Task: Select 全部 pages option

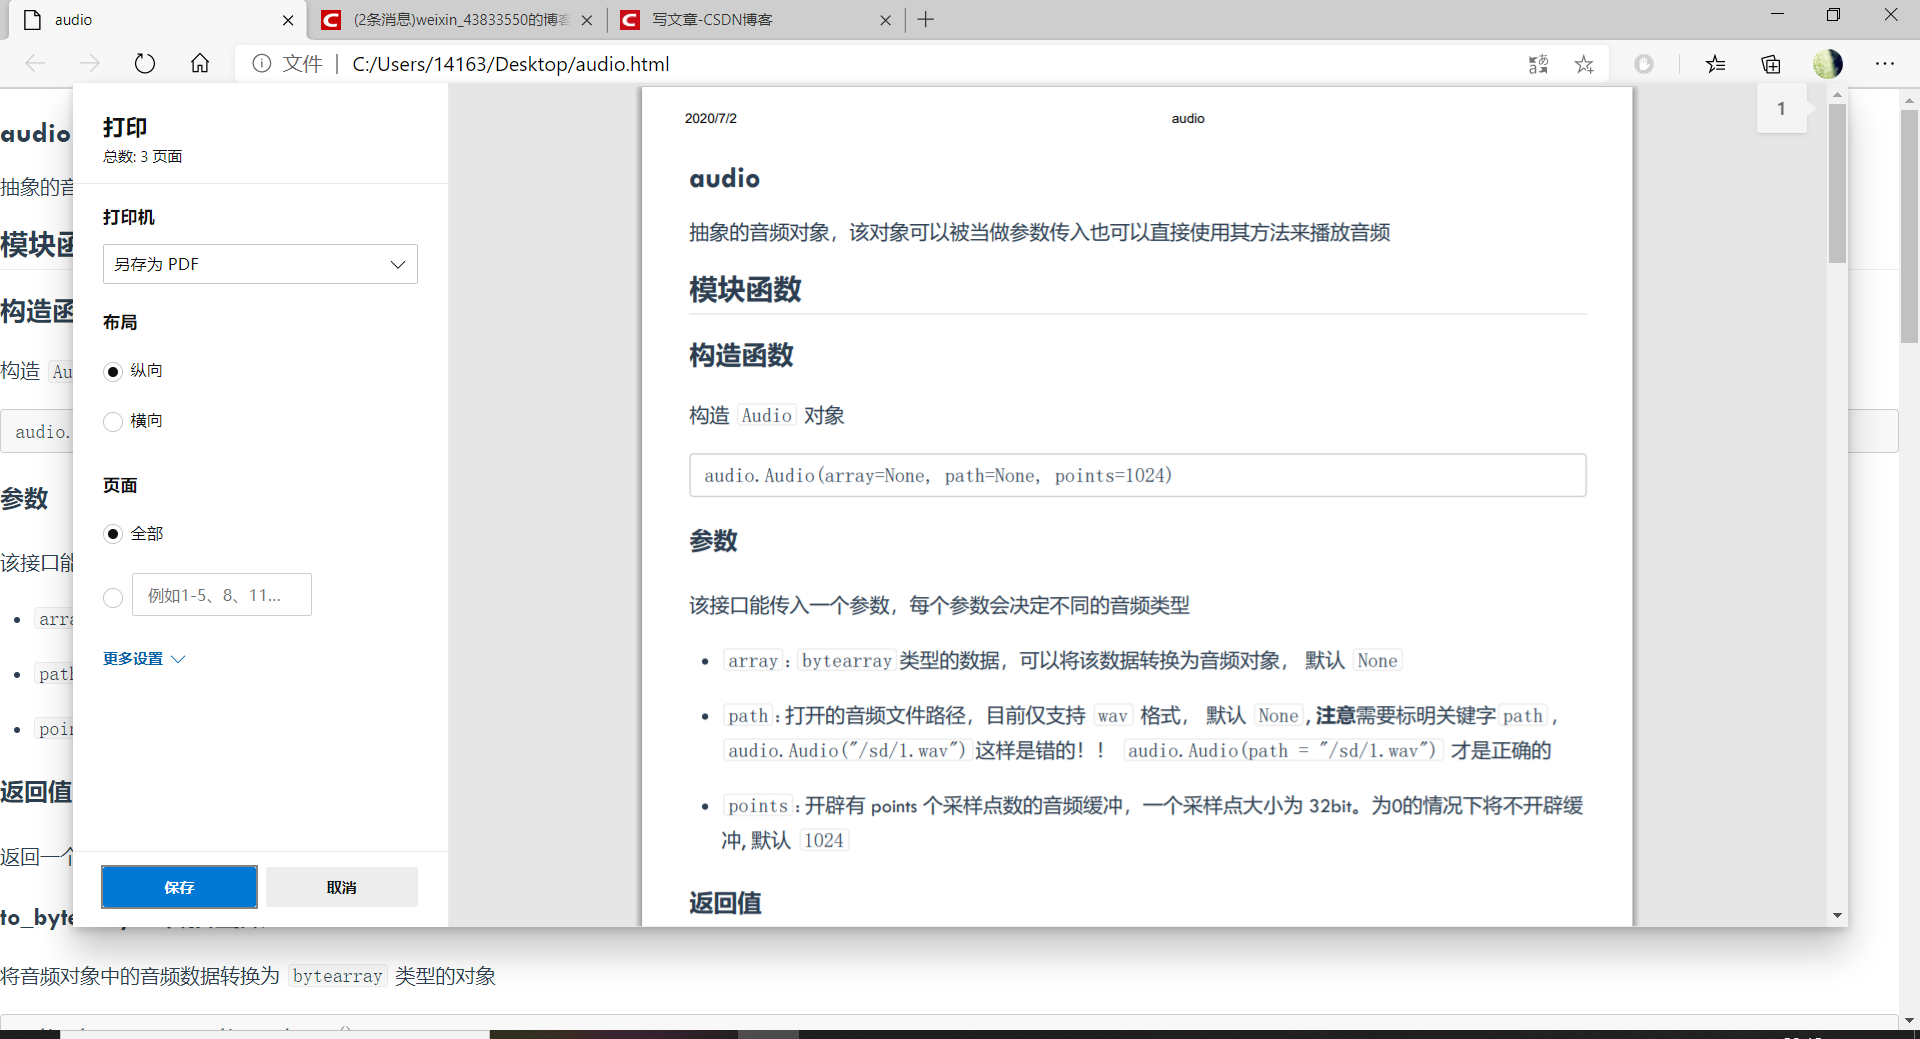Action: [x=113, y=534]
